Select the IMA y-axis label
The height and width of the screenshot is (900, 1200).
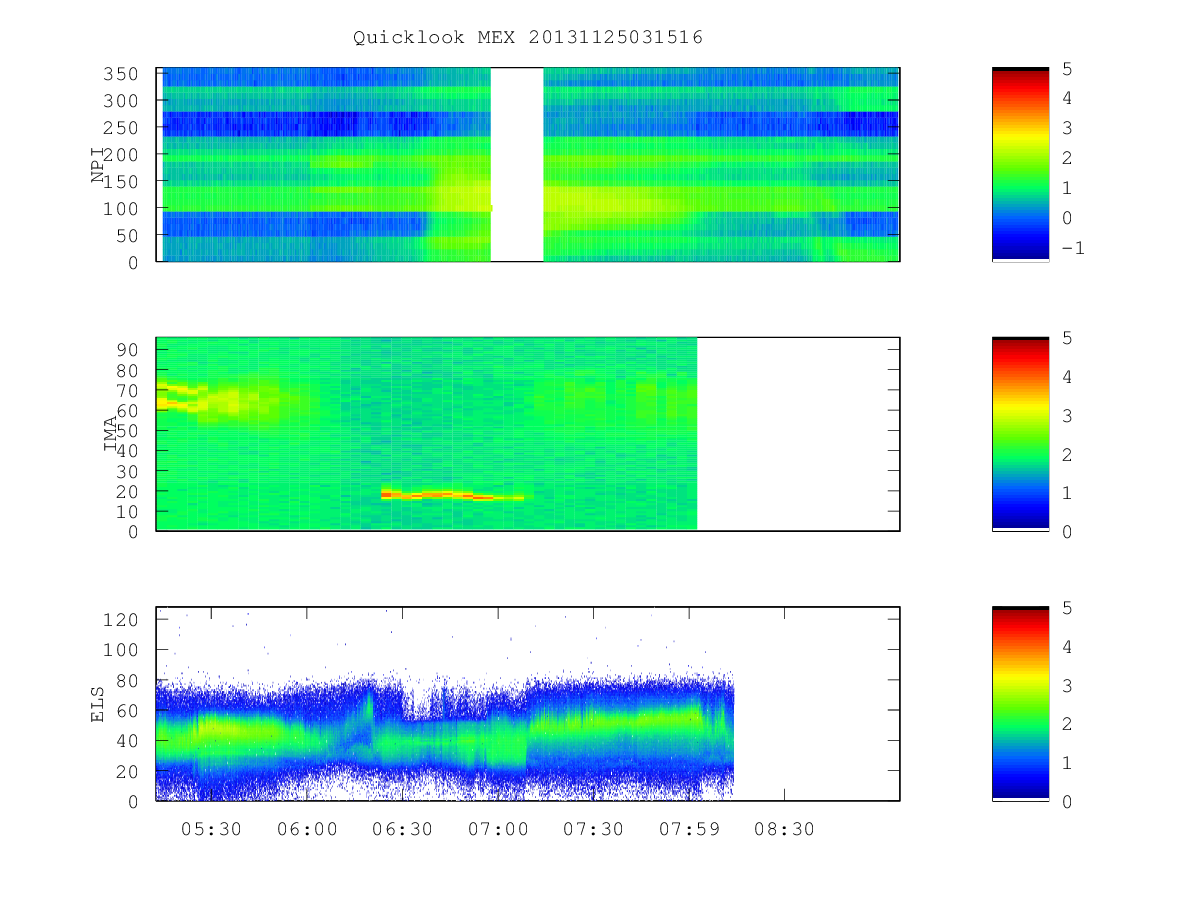coord(111,434)
